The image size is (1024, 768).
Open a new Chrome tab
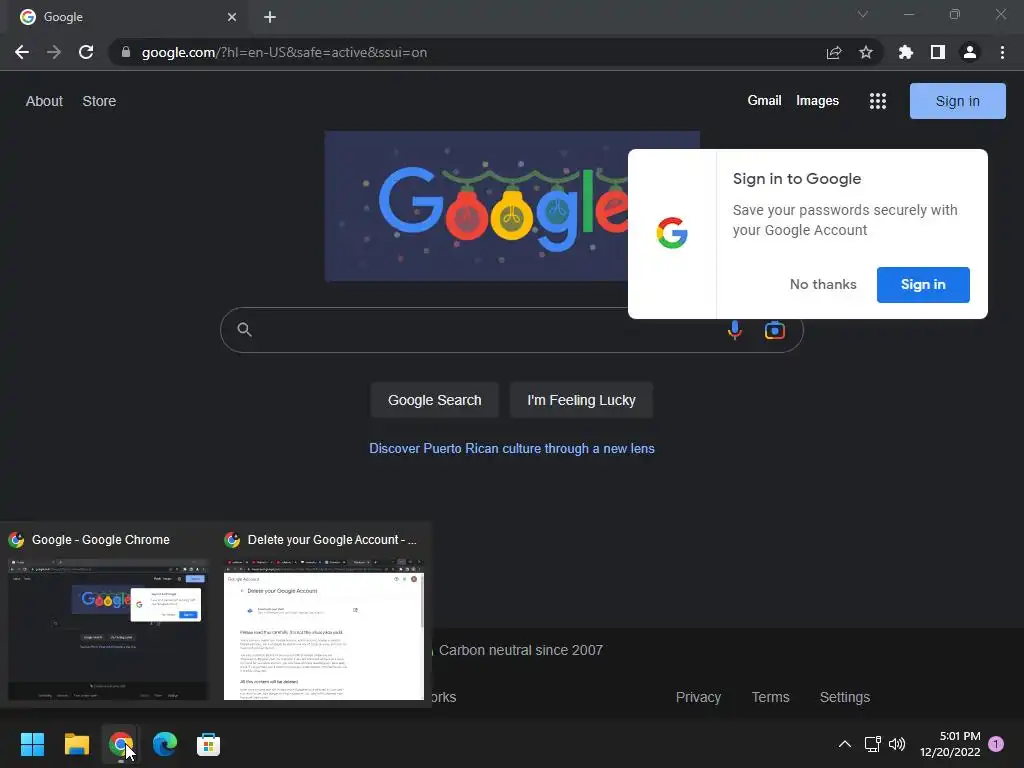(x=270, y=17)
